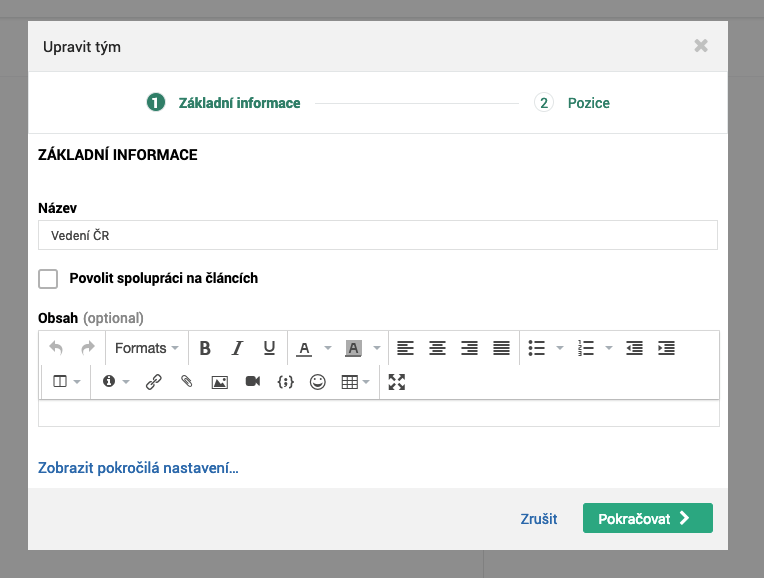Screen dimensions: 764x578
Task: Open Zobrazit pokročilá nastavení link
Action: 138,468
